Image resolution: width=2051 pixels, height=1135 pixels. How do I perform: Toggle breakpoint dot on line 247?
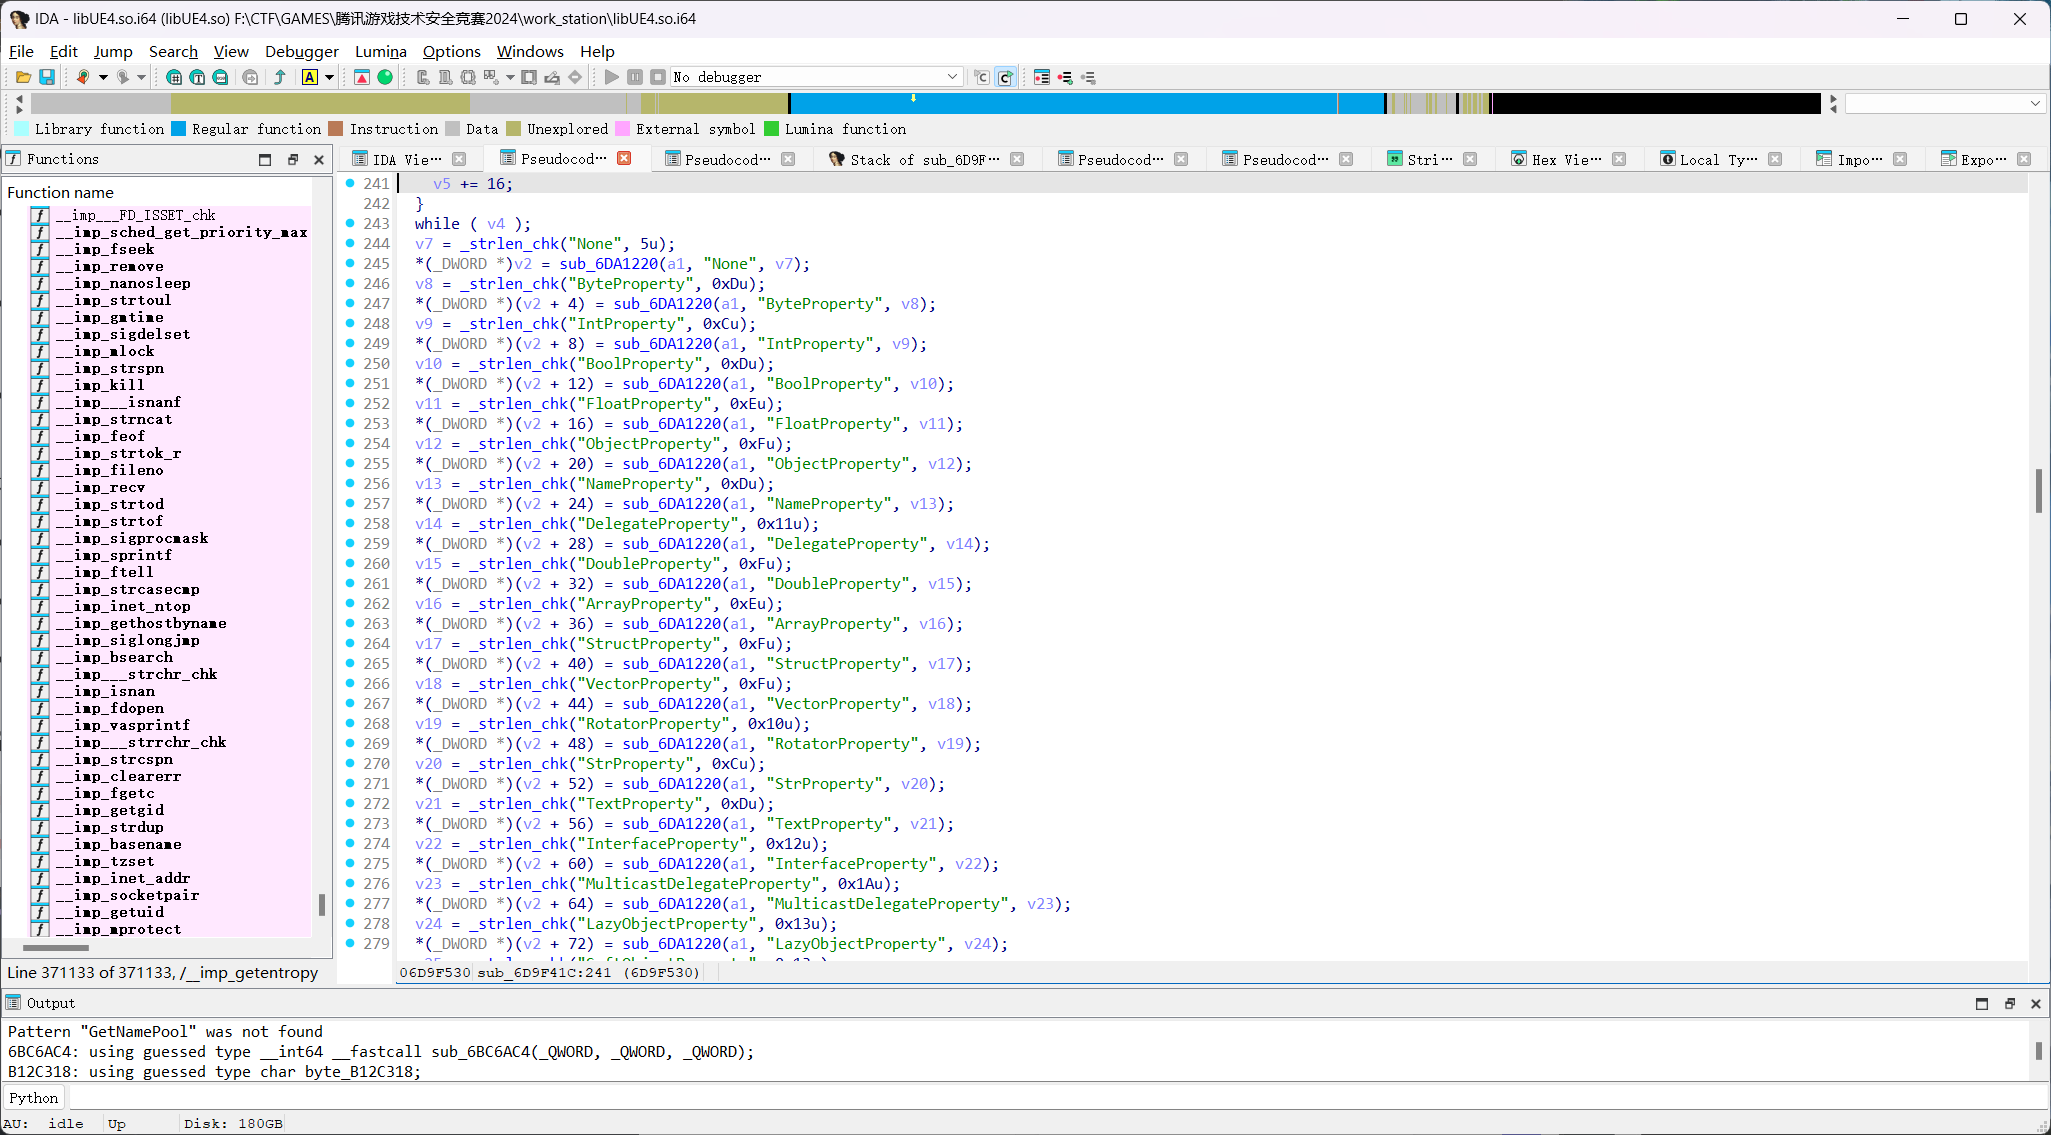[x=350, y=303]
